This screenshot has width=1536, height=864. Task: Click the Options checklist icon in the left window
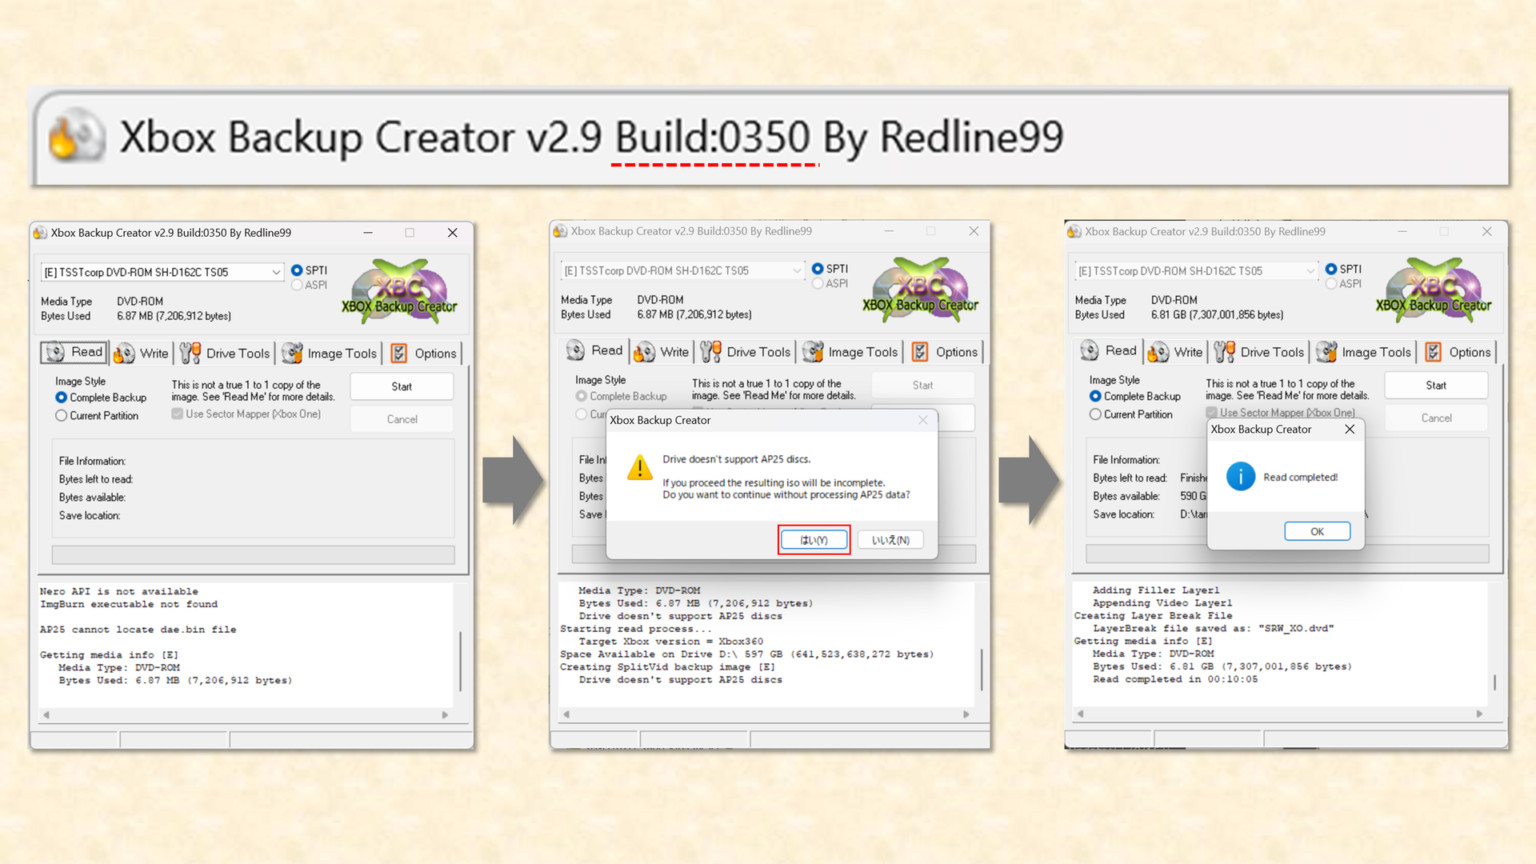coord(399,353)
